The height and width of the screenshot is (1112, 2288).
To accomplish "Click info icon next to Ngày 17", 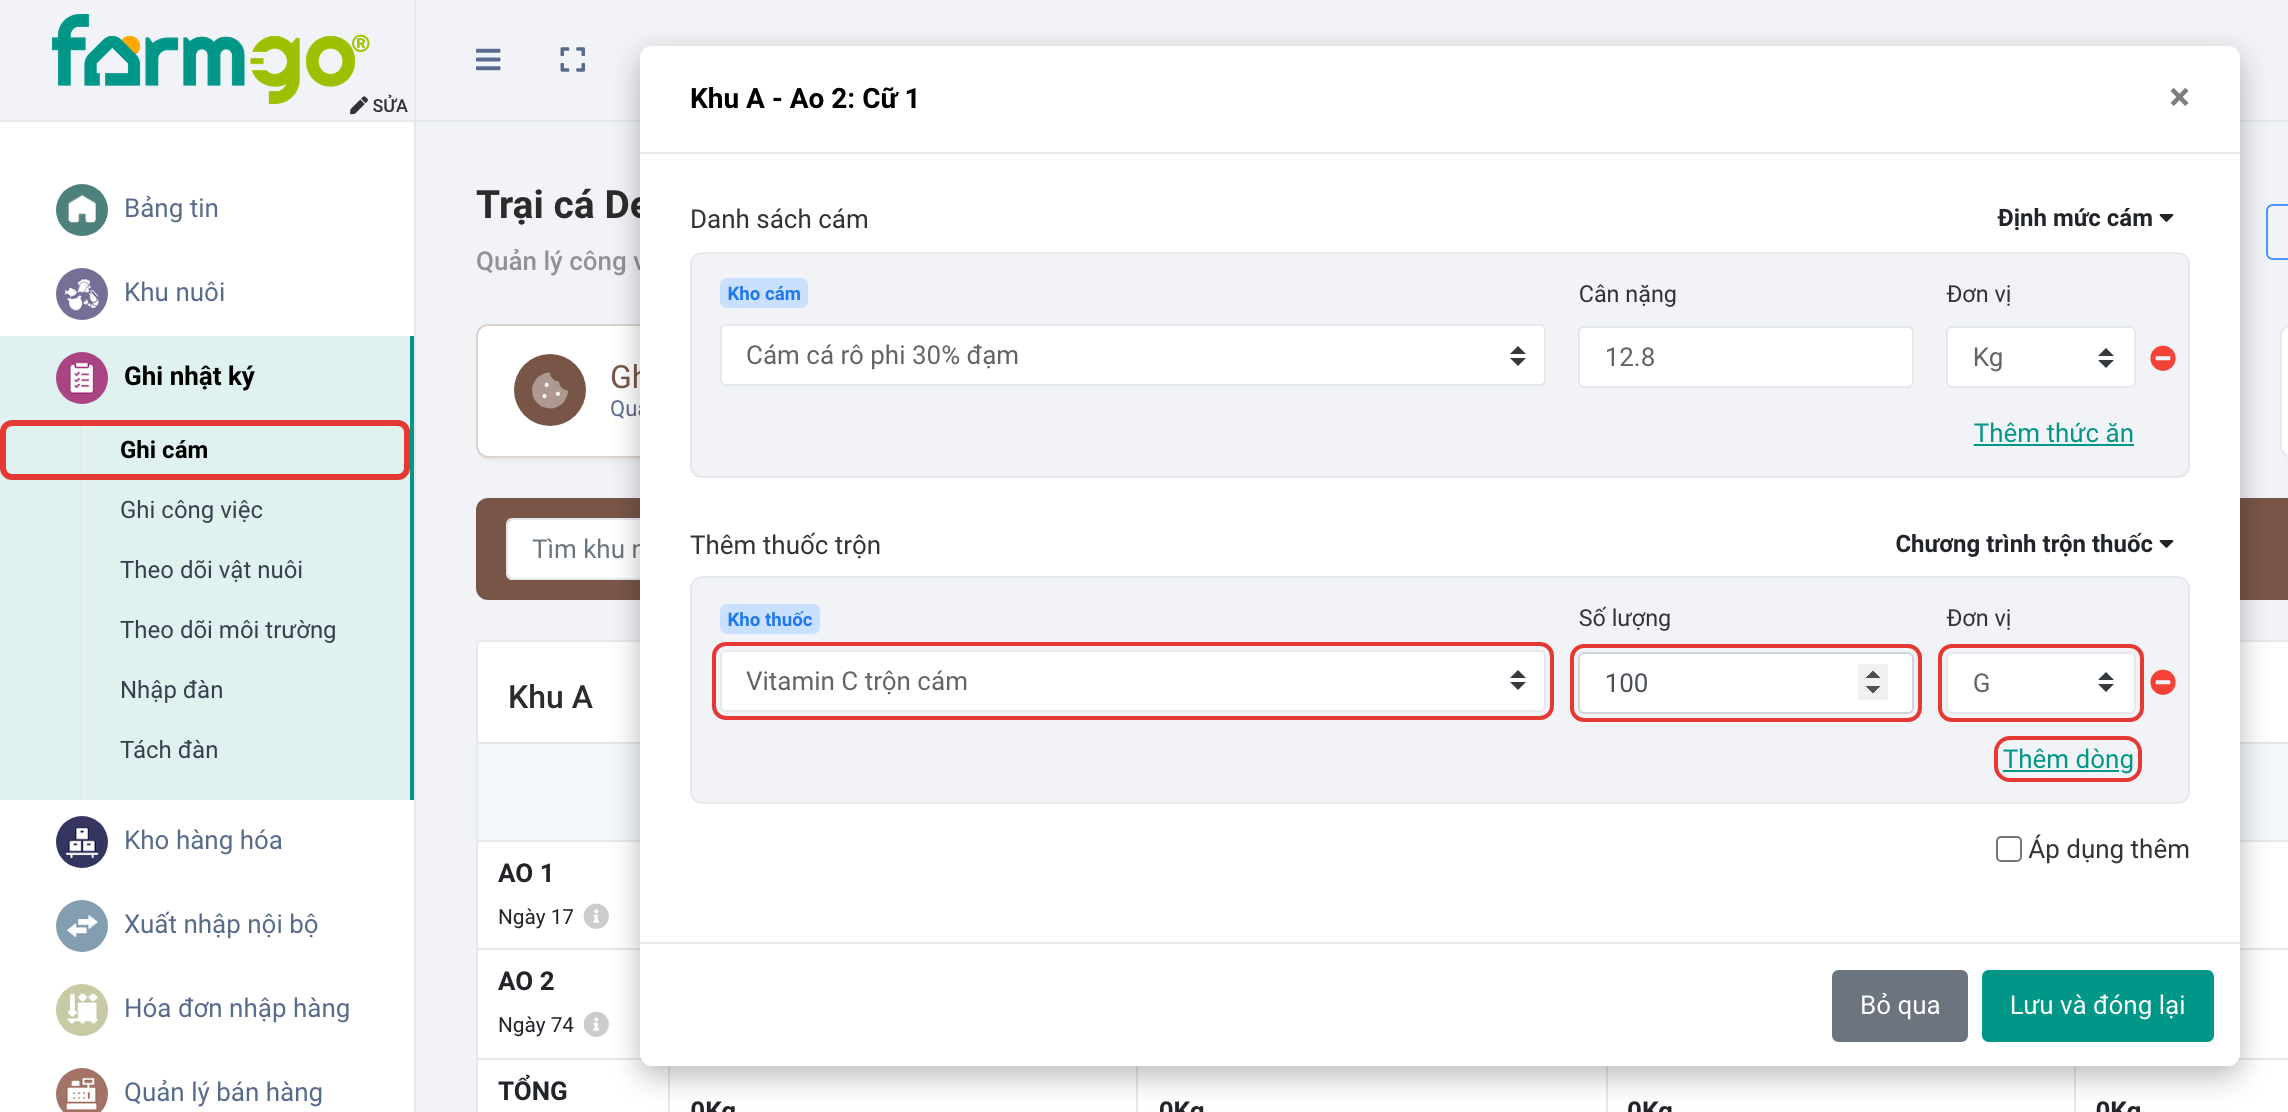I will tap(596, 916).
